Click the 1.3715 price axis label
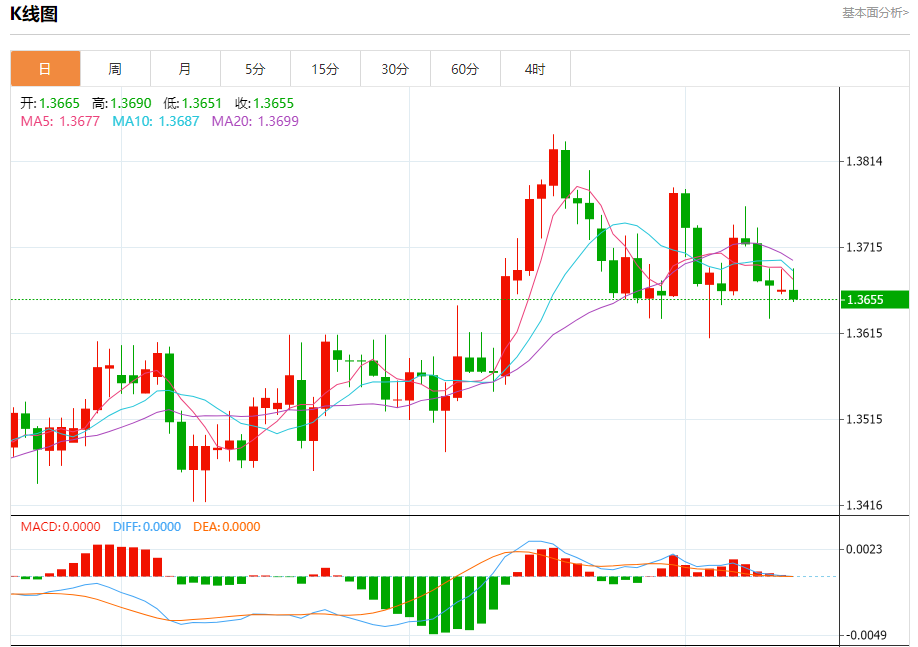This screenshot has height=647, width=918. tap(864, 247)
